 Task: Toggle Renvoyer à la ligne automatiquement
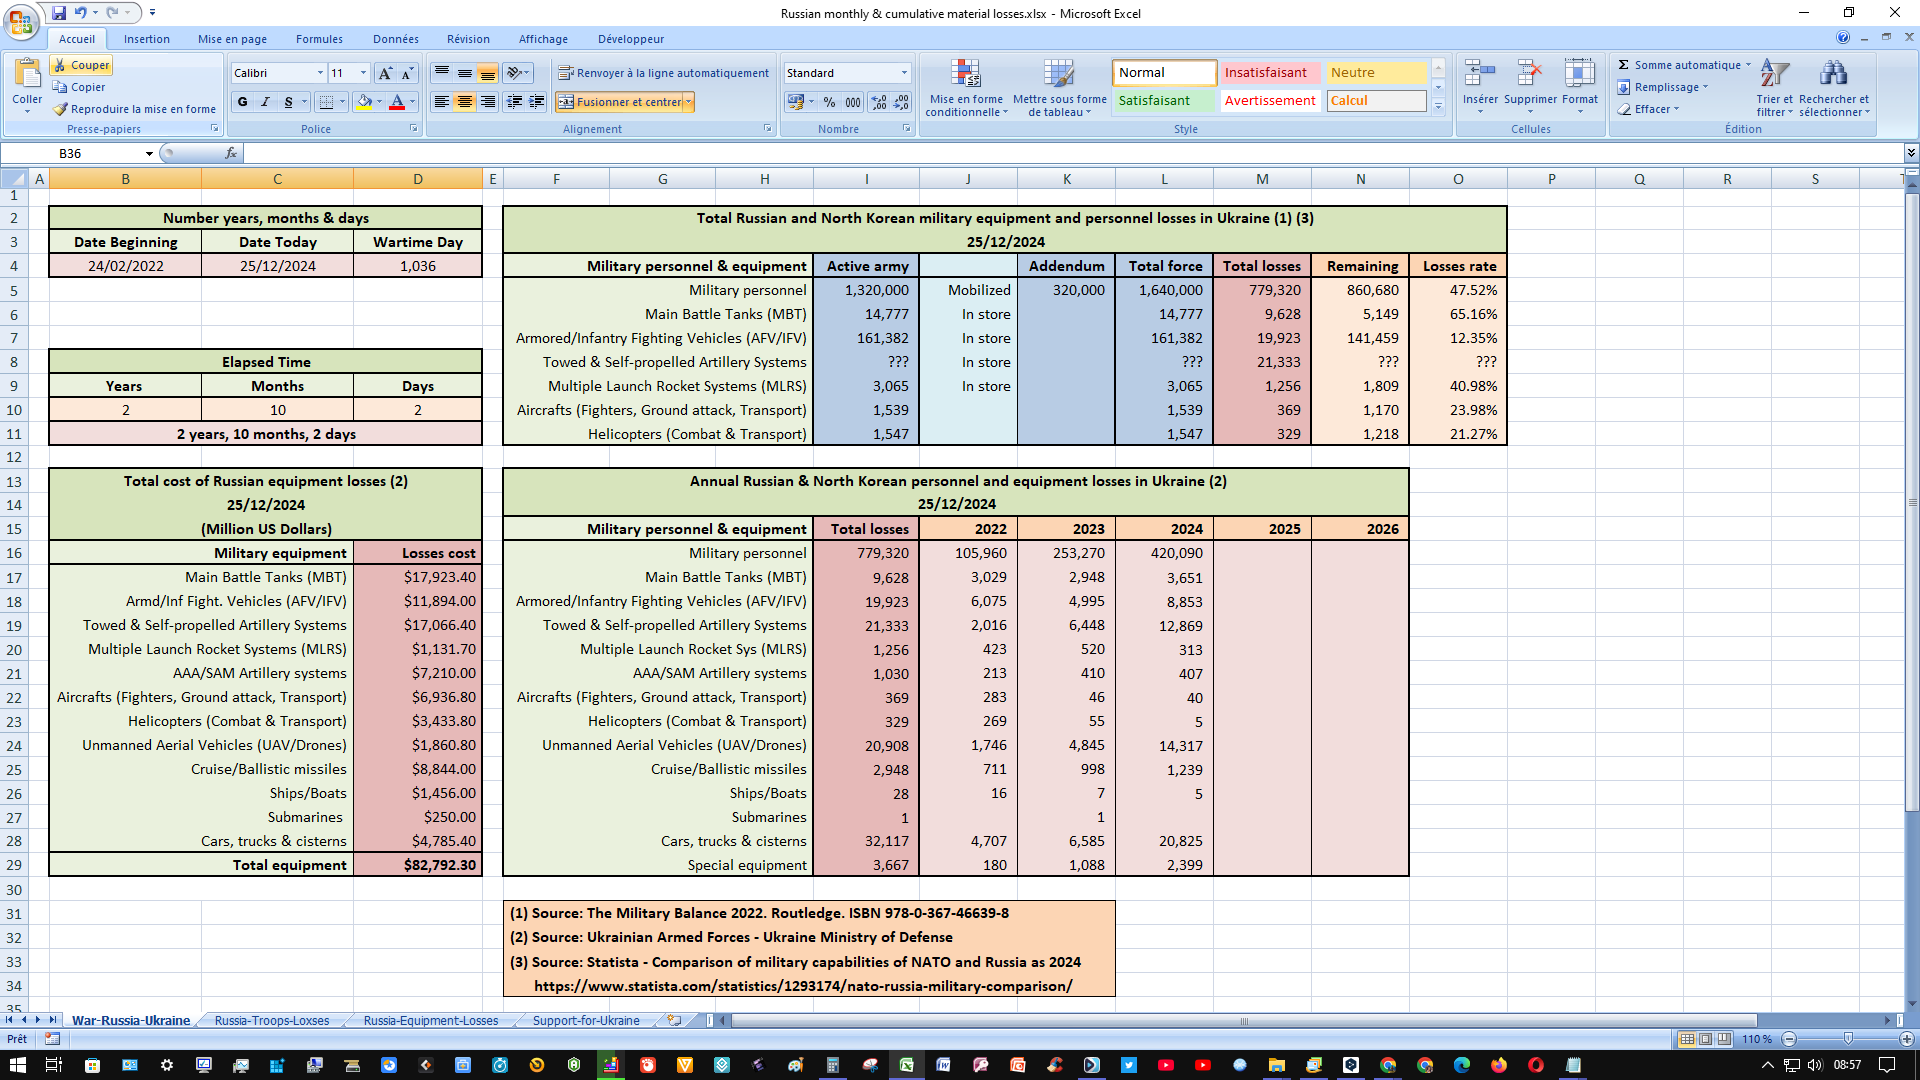(664, 73)
